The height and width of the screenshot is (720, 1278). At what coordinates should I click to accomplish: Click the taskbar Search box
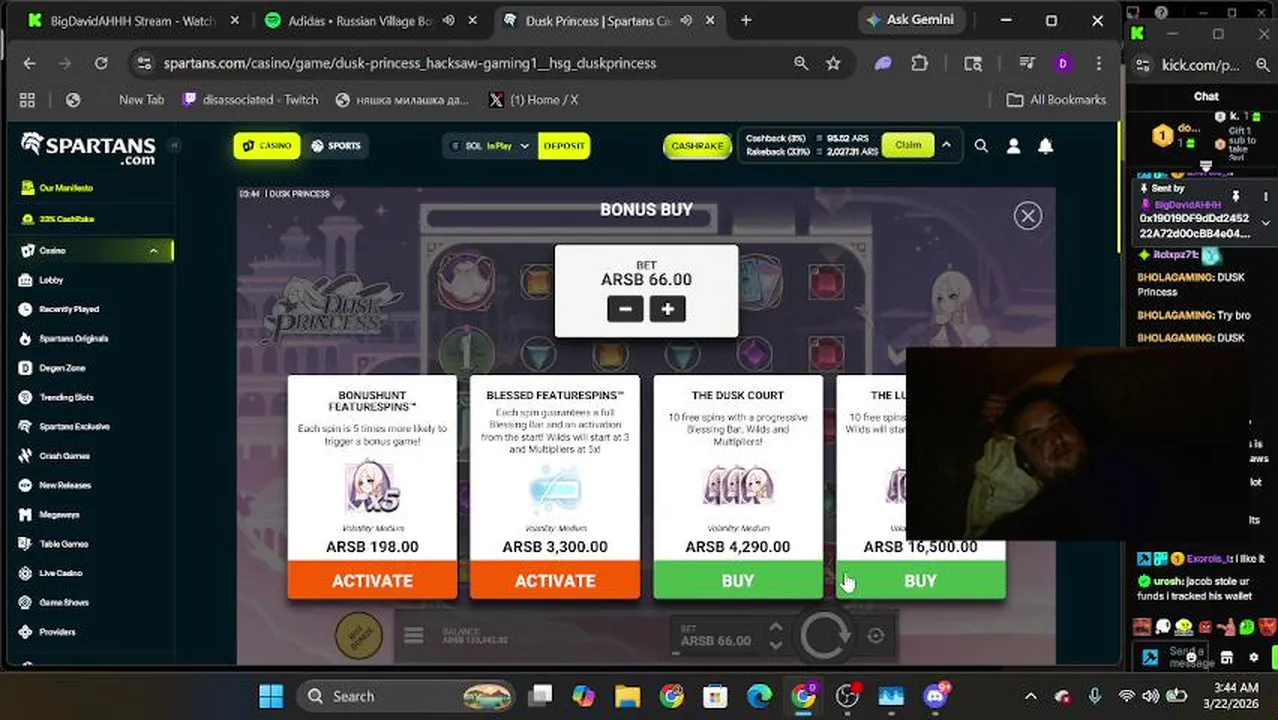[408, 696]
